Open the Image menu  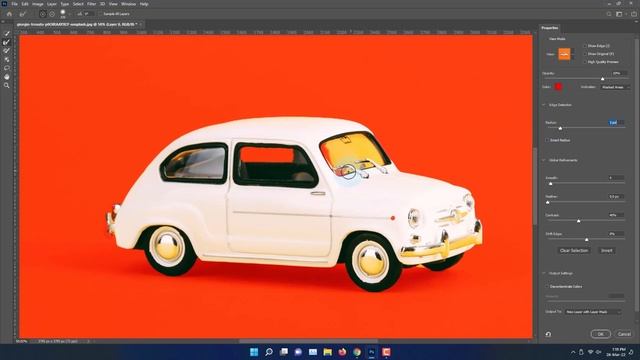click(x=38, y=4)
